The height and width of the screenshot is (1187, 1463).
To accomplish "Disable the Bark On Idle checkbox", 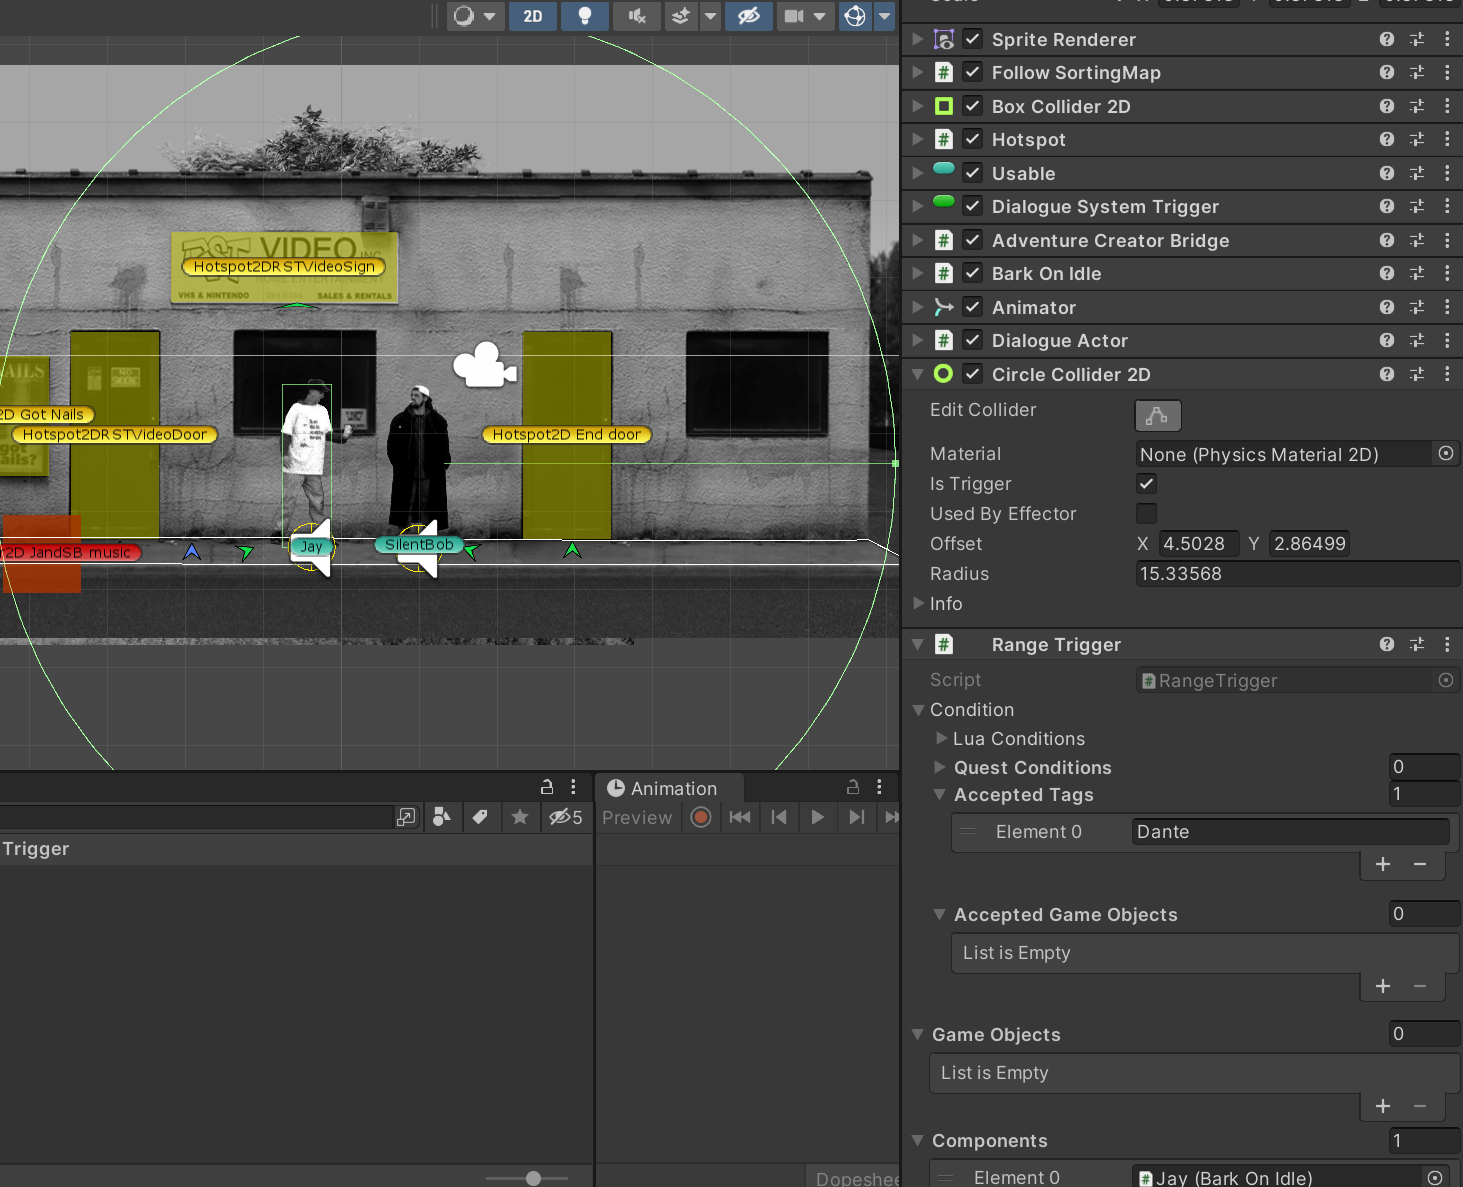I will click(972, 273).
